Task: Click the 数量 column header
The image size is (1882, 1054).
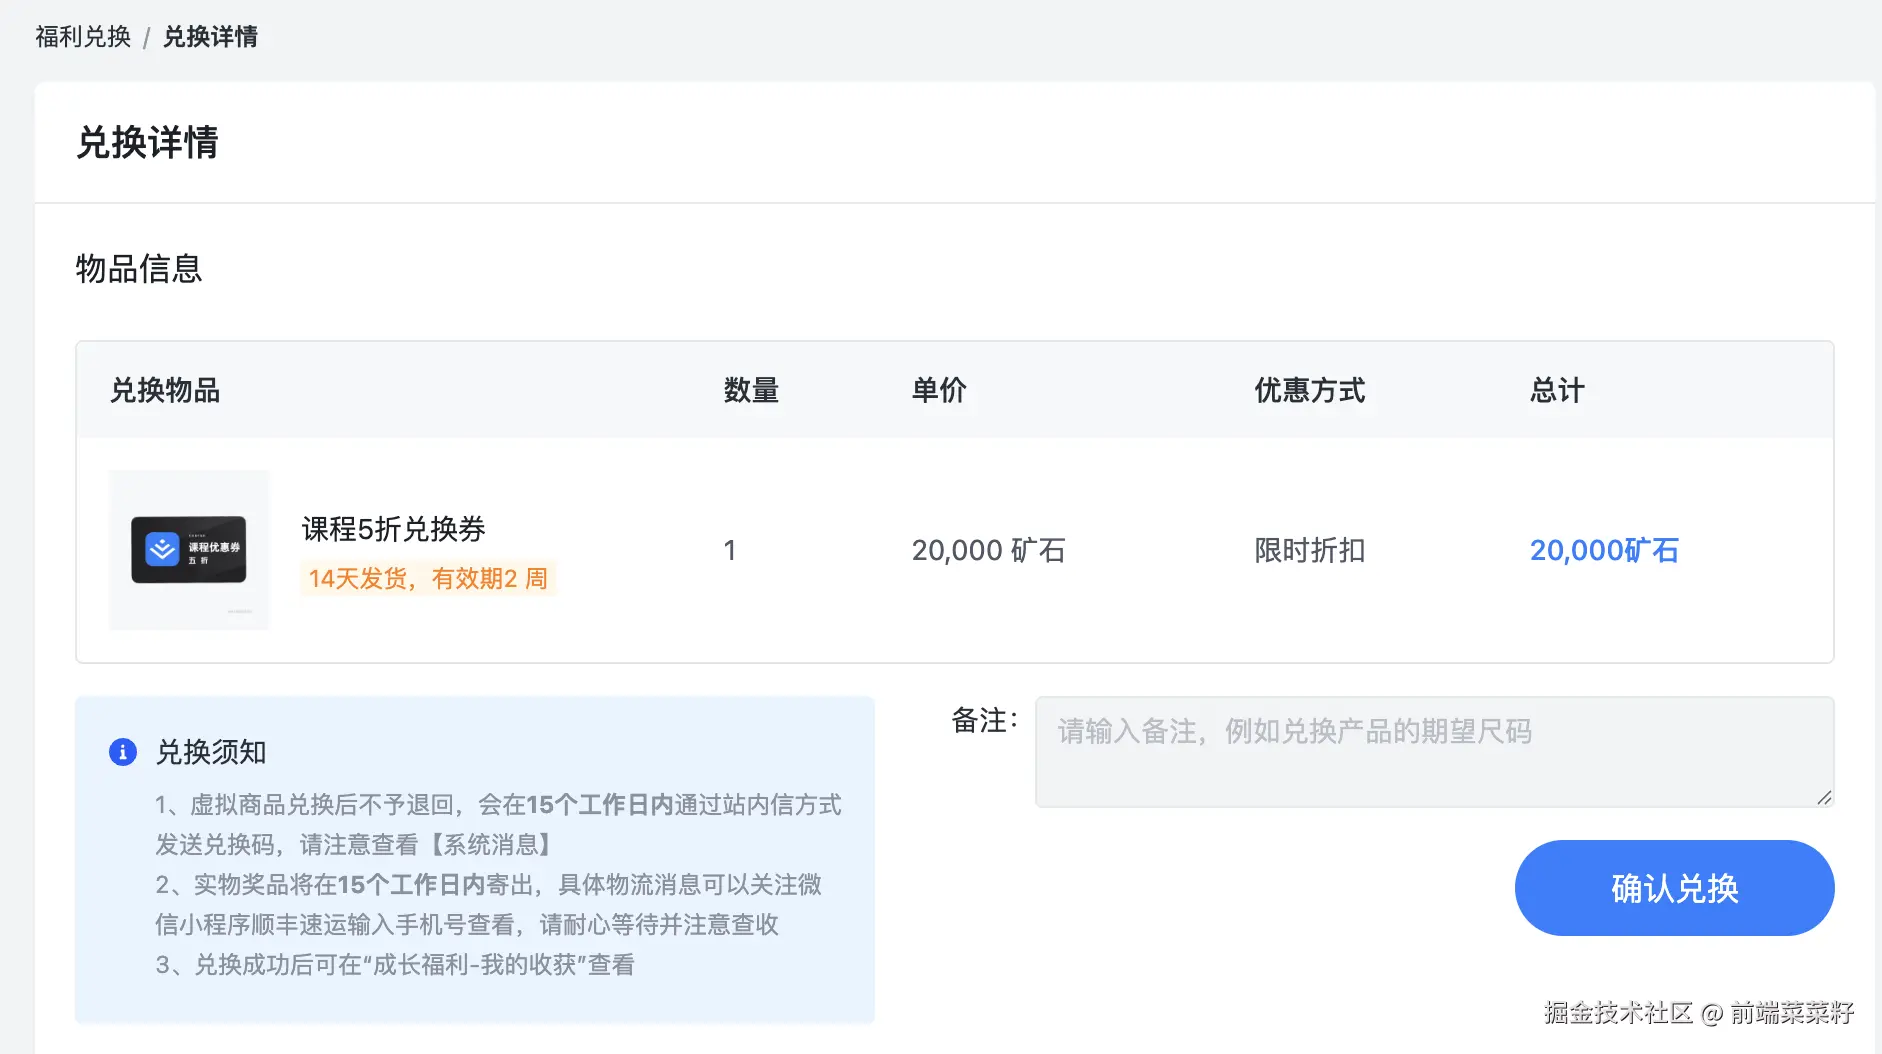Action: click(x=752, y=390)
